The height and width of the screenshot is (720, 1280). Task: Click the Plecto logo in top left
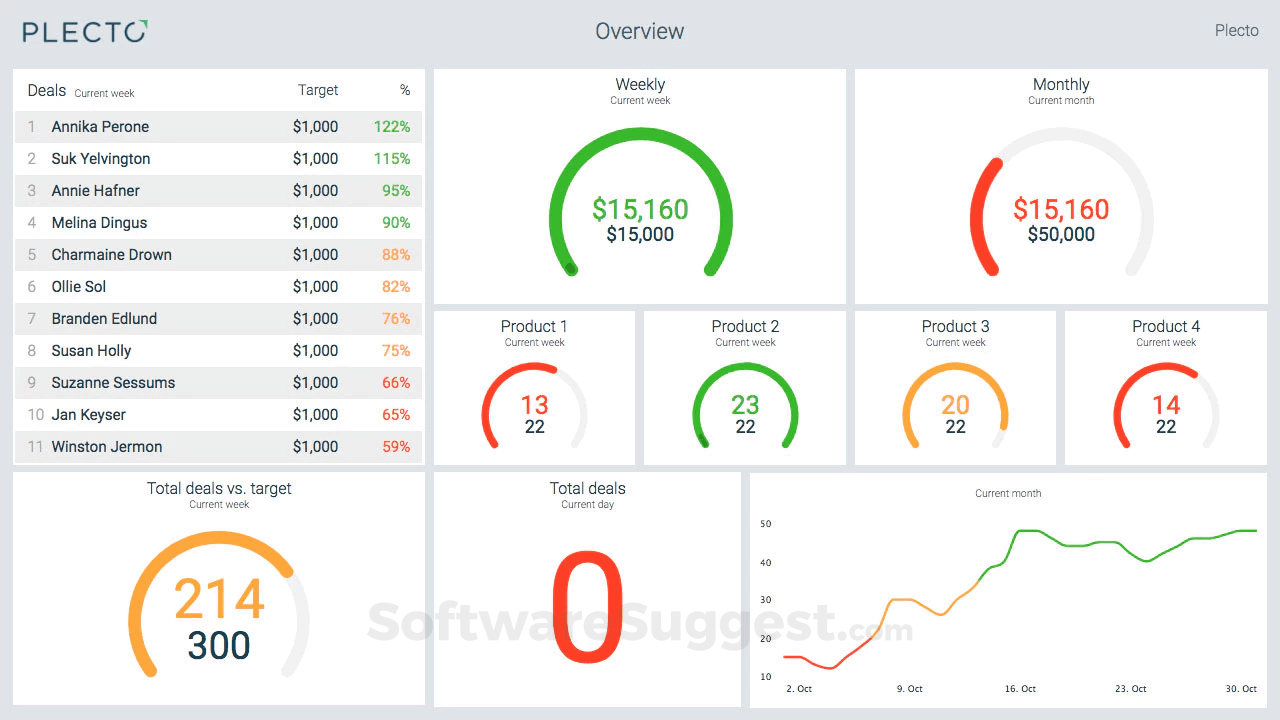(x=84, y=31)
